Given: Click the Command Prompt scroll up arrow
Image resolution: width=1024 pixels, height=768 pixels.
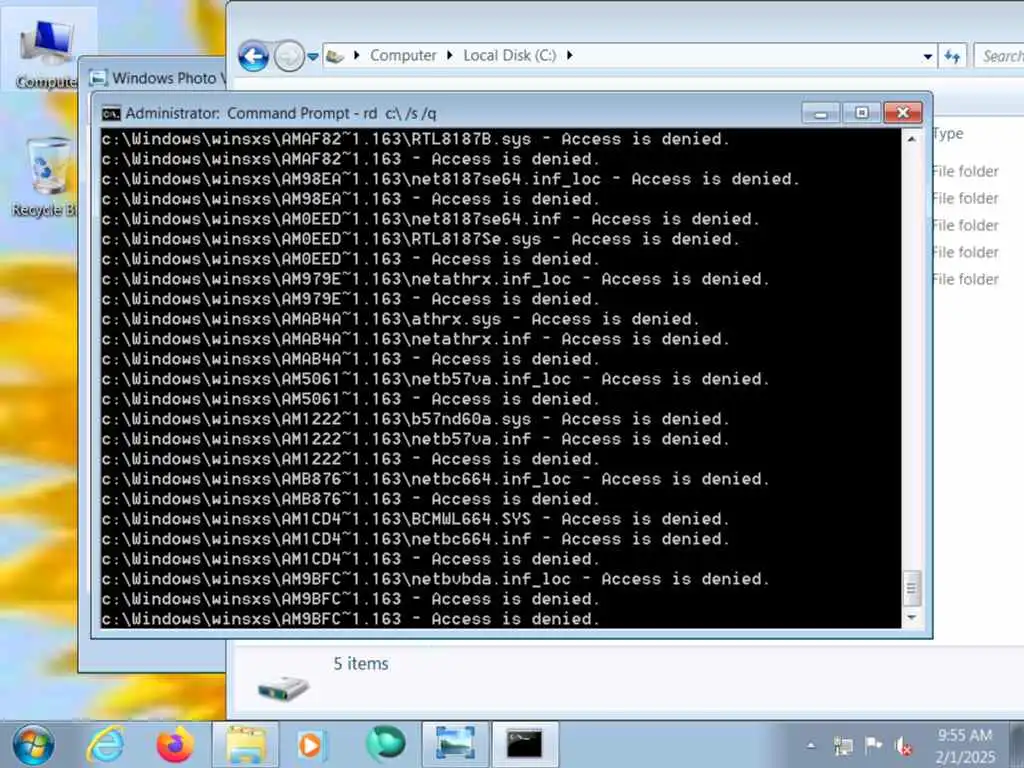Looking at the screenshot, I should point(912,139).
